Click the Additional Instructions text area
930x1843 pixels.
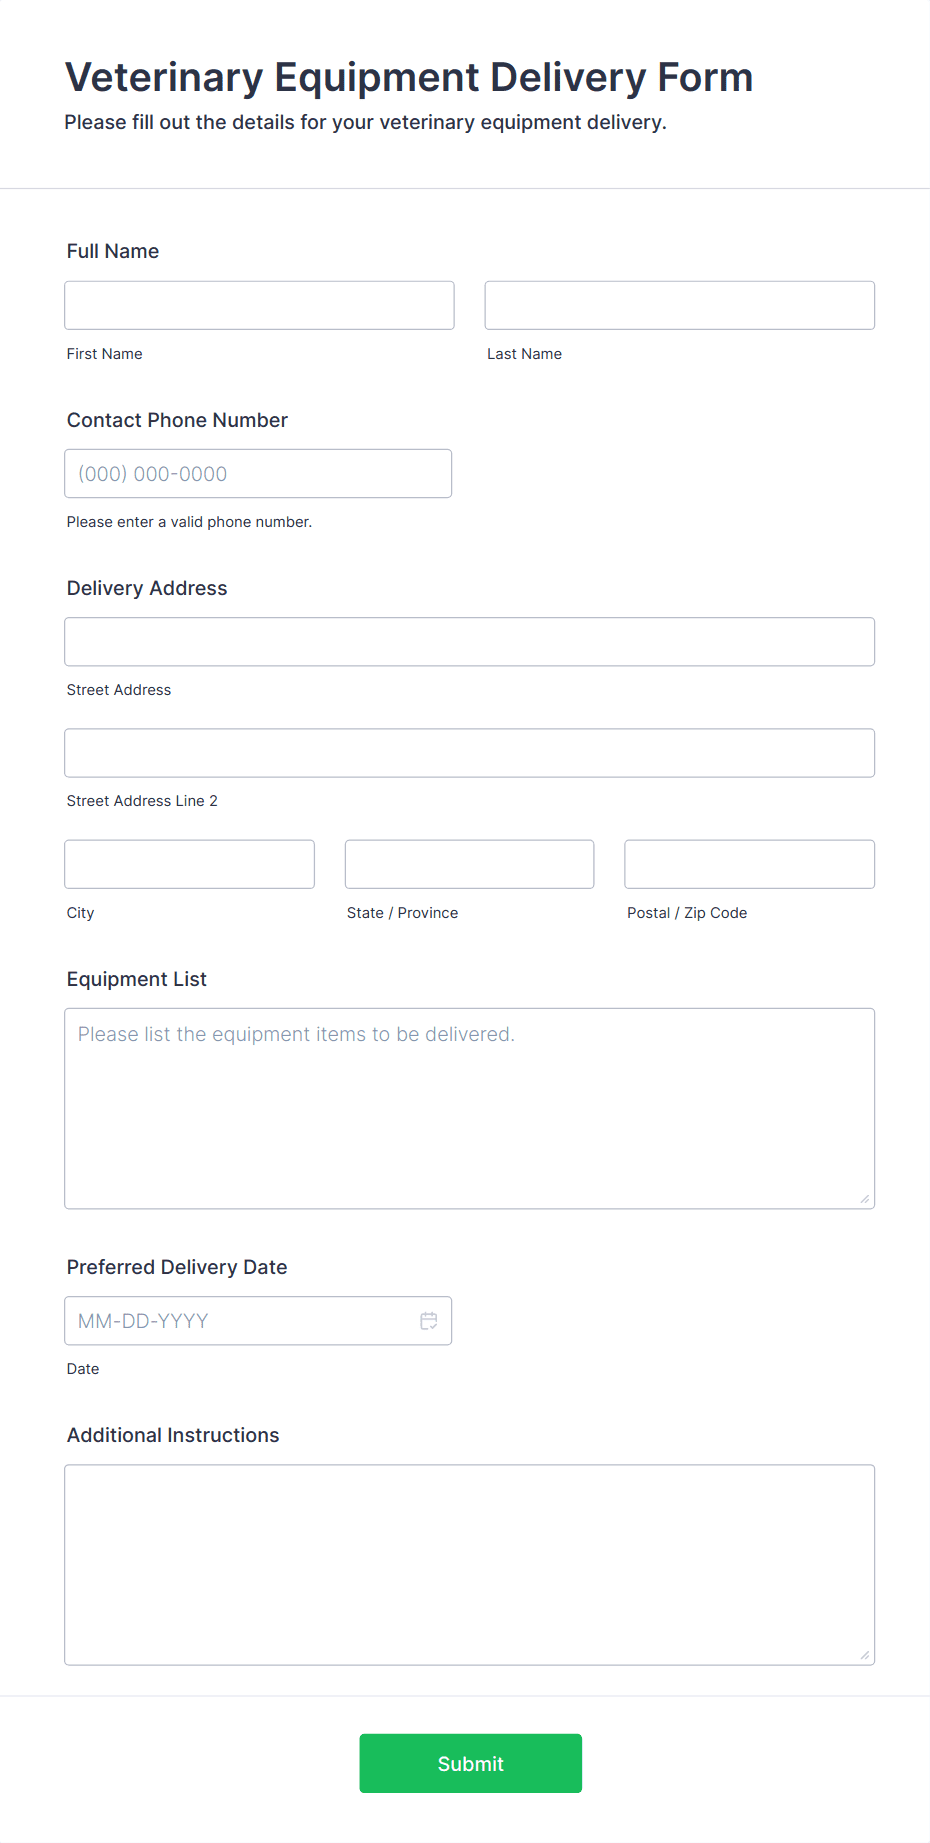coord(469,1565)
